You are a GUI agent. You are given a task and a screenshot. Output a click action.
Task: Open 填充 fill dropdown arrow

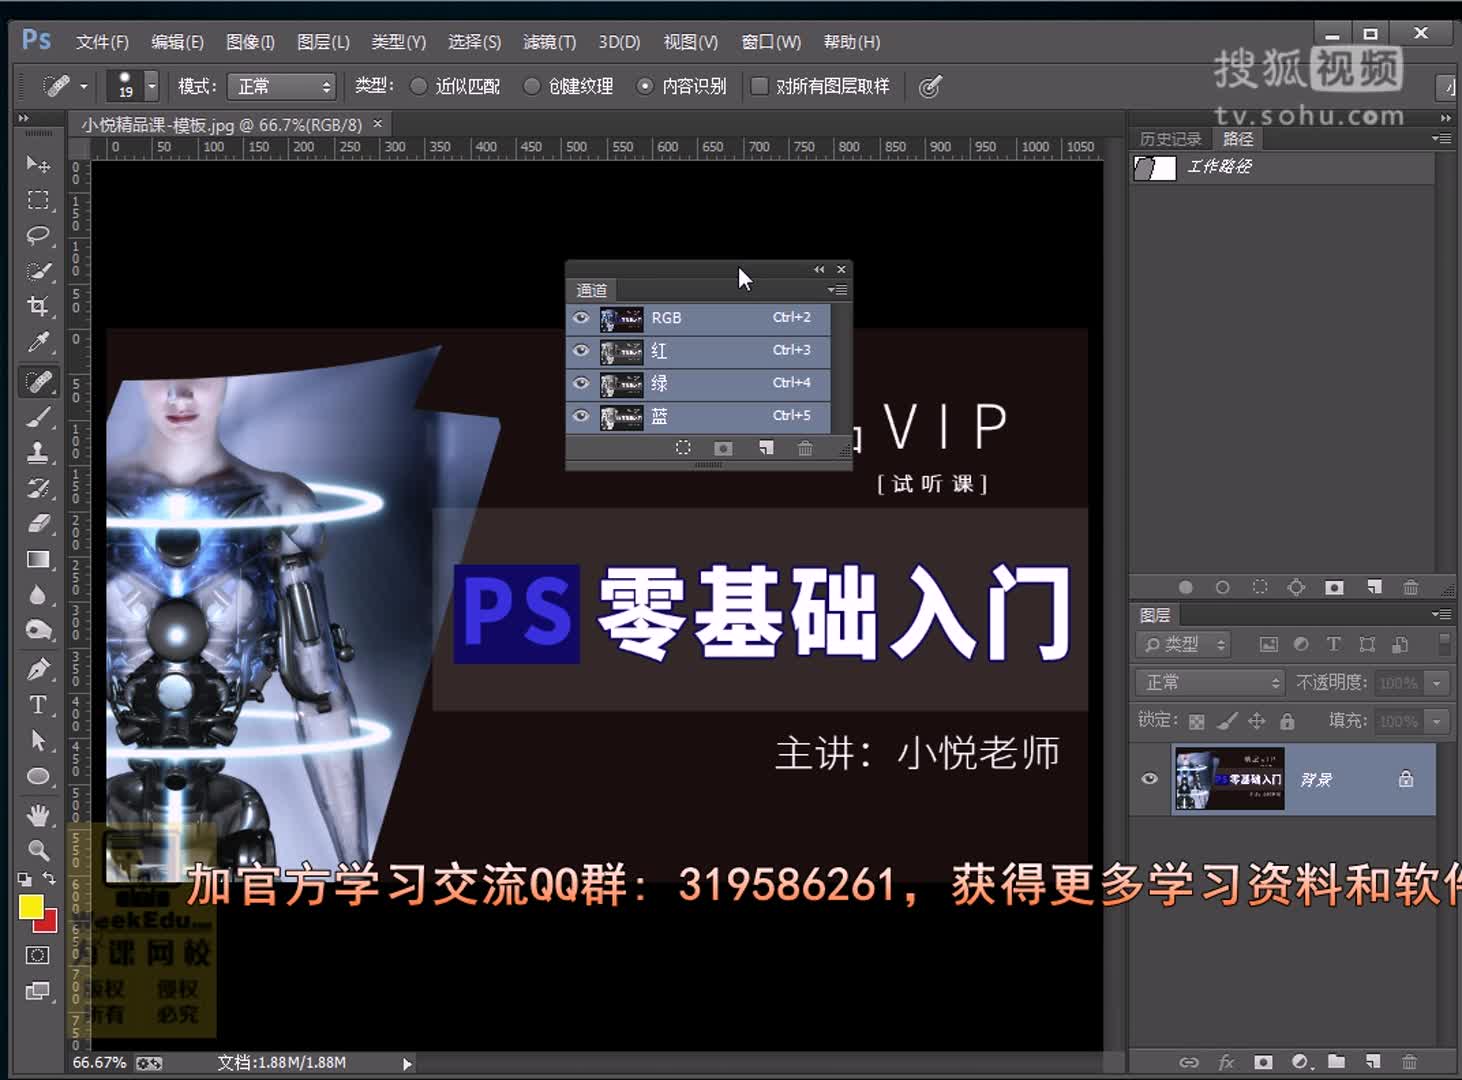pos(1437,721)
